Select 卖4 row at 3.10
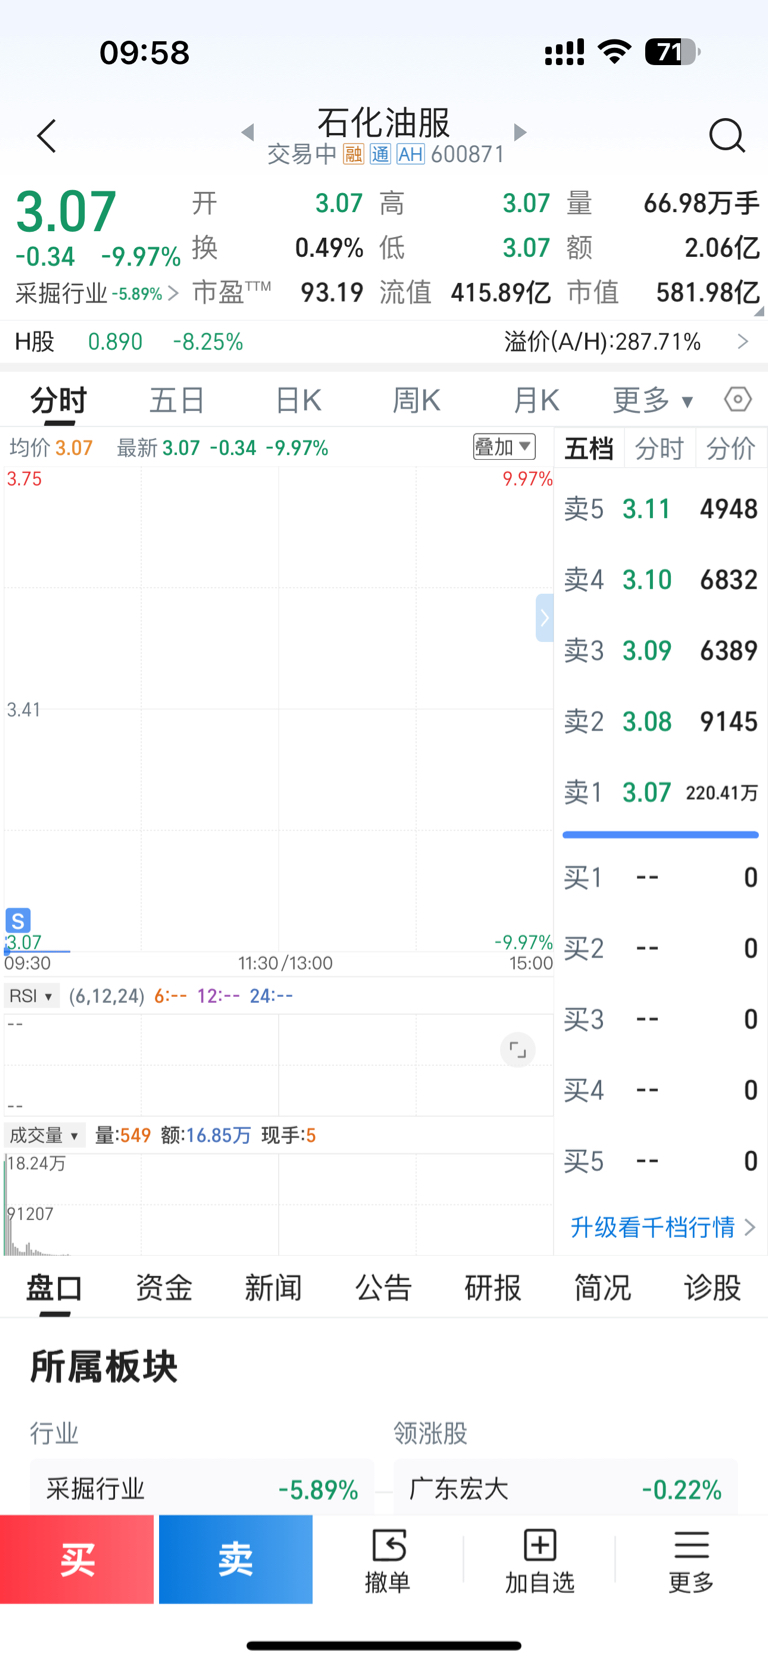Screen dimensions: 768x1665 pos(661,580)
